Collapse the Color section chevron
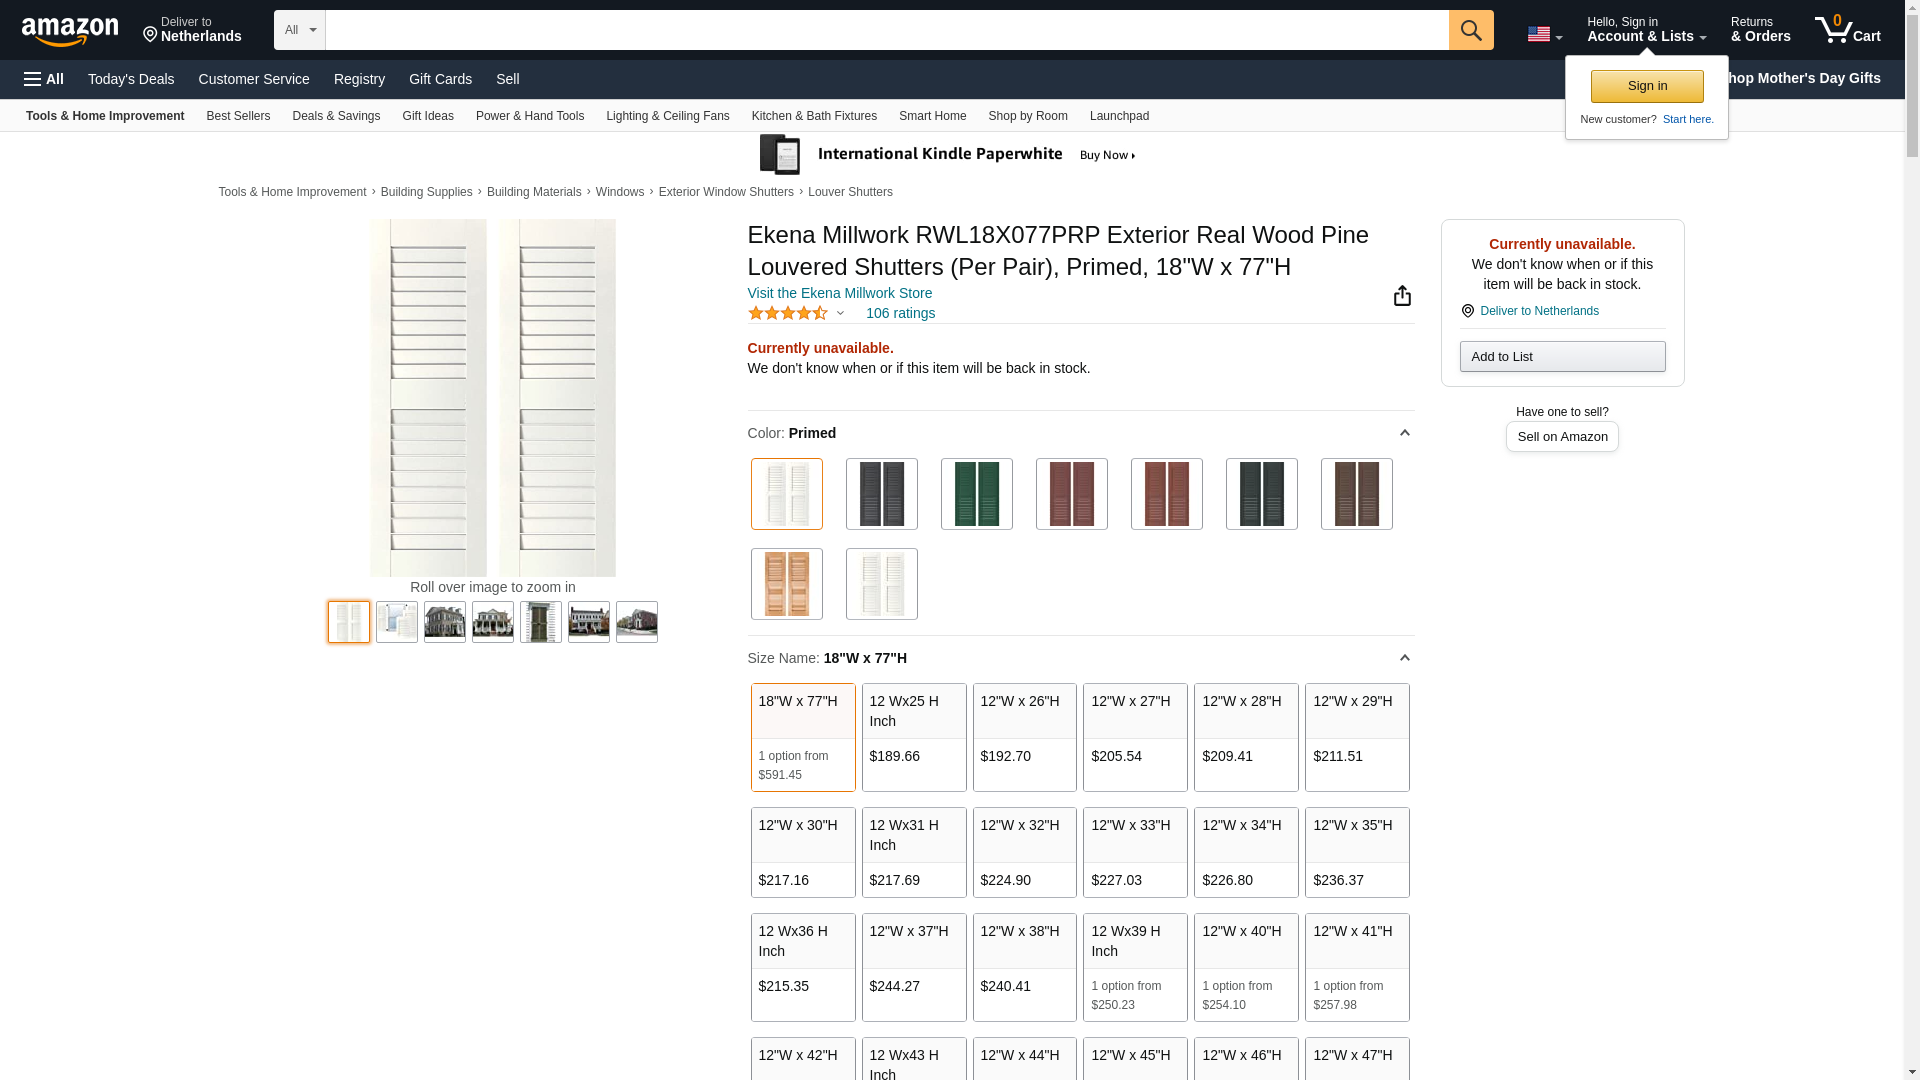This screenshot has width=1920, height=1080. coord(1404,433)
